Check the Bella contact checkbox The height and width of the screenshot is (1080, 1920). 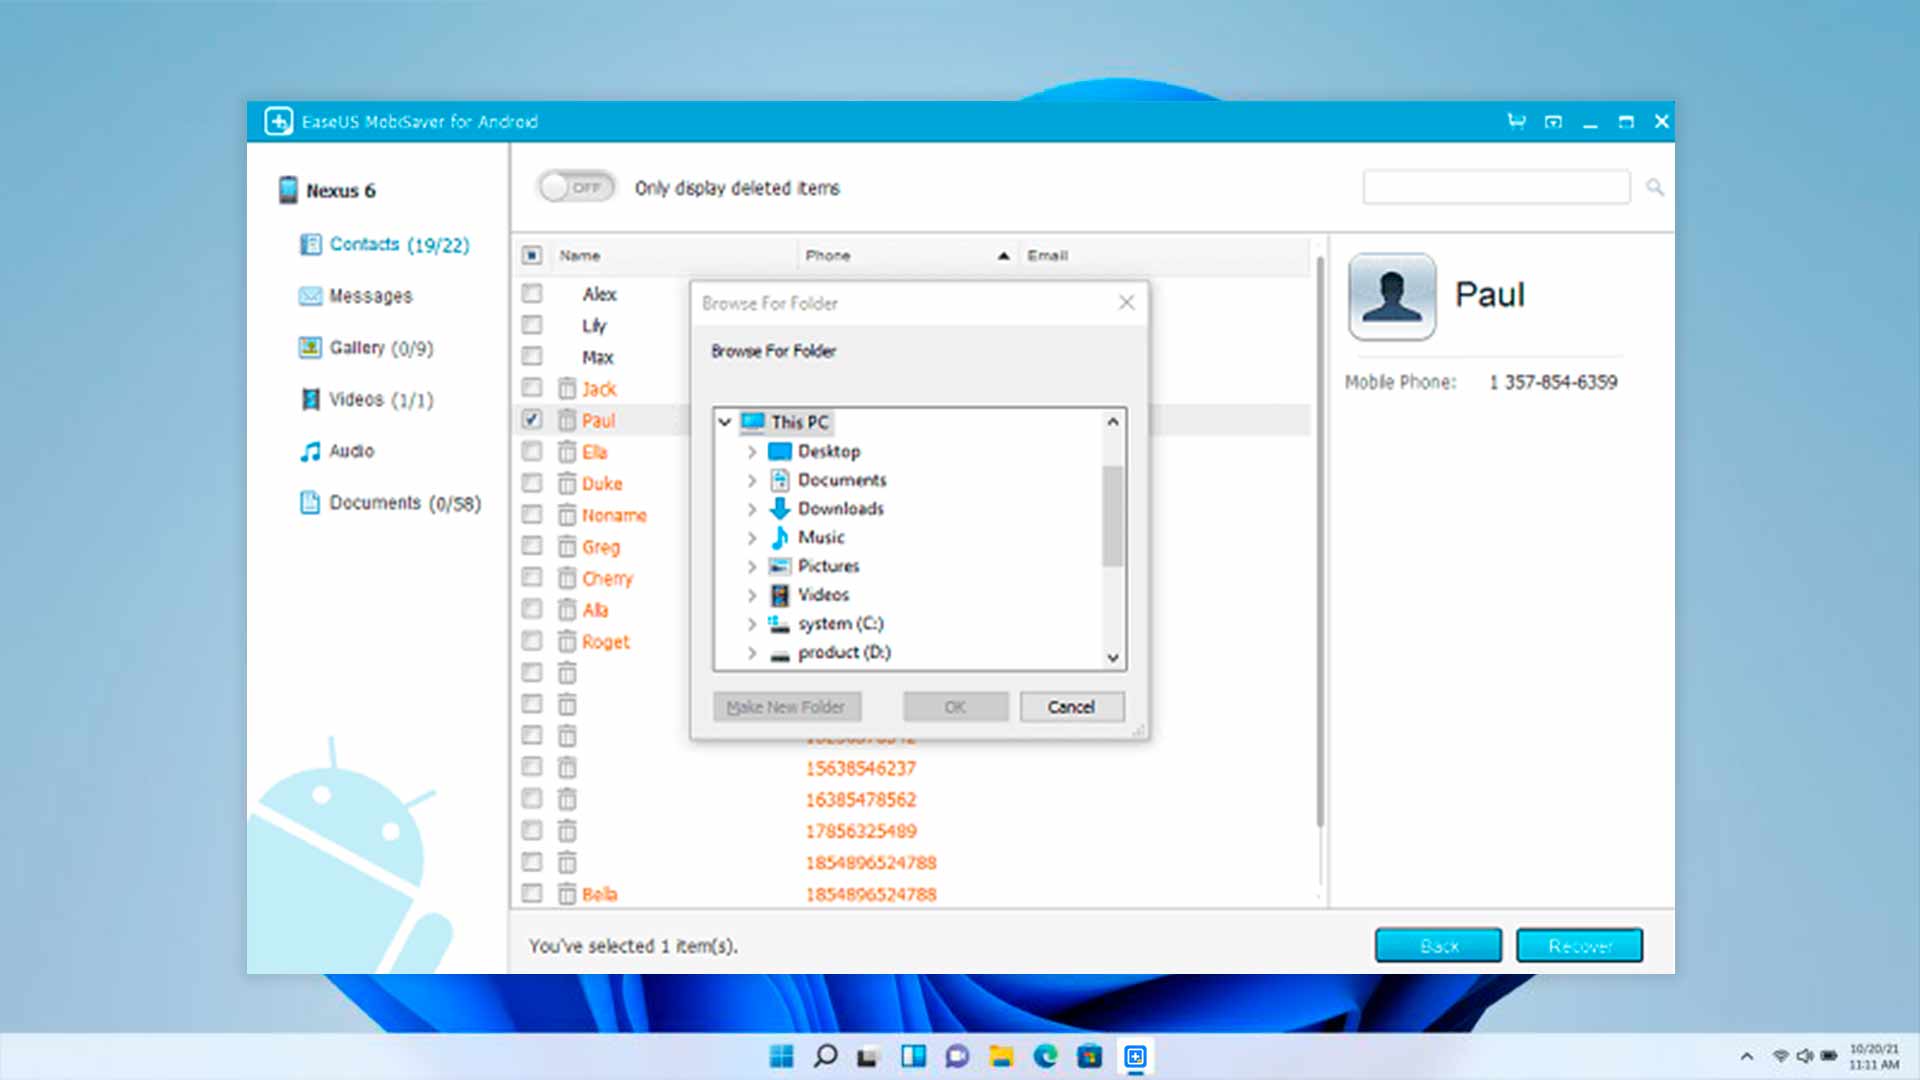pos(532,893)
